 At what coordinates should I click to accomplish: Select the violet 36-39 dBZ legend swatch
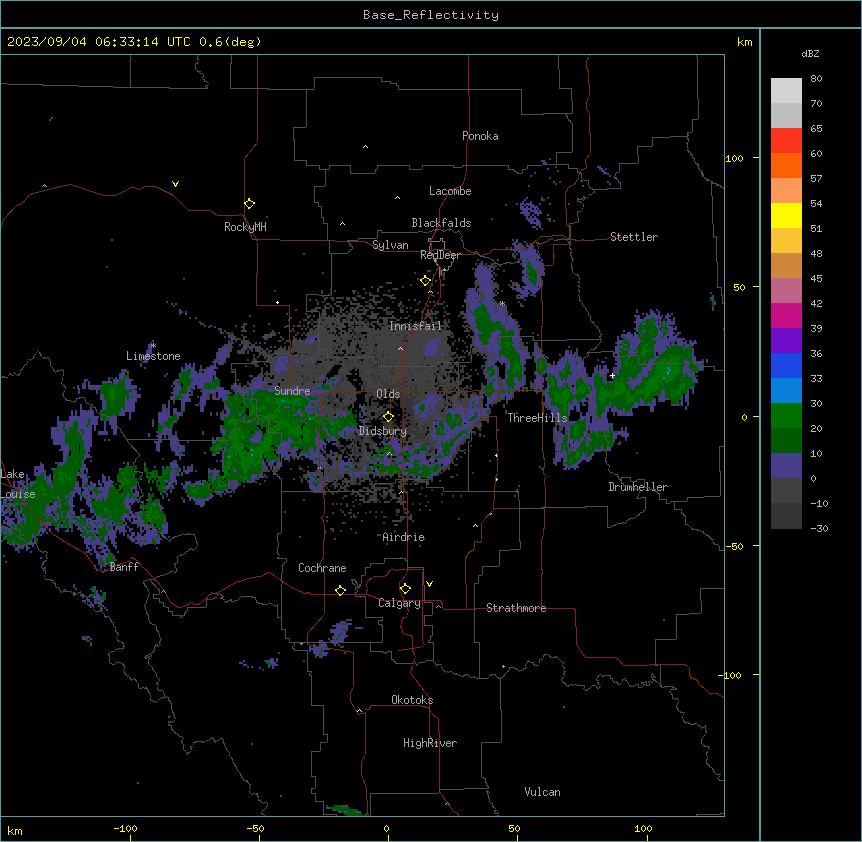[x=786, y=341]
